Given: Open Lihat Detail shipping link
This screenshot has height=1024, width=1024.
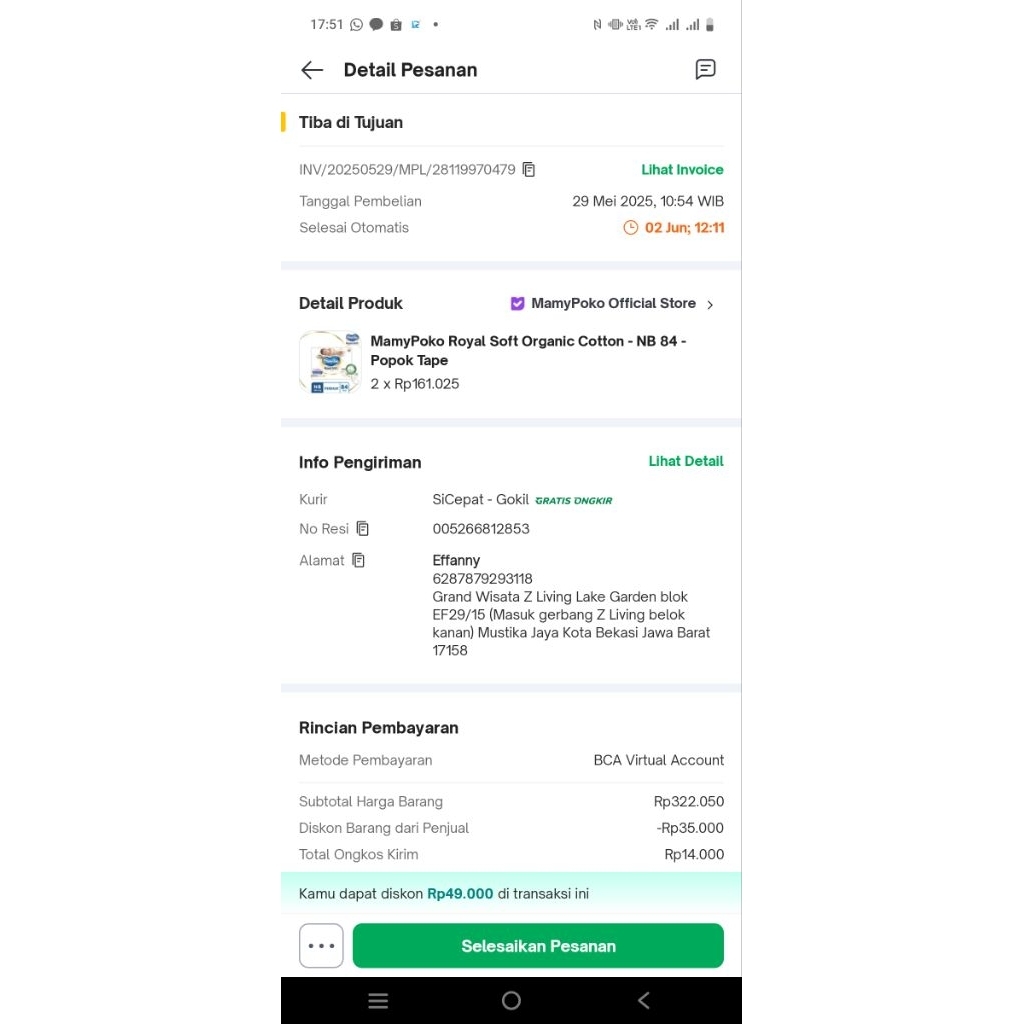Looking at the screenshot, I should pos(686,462).
